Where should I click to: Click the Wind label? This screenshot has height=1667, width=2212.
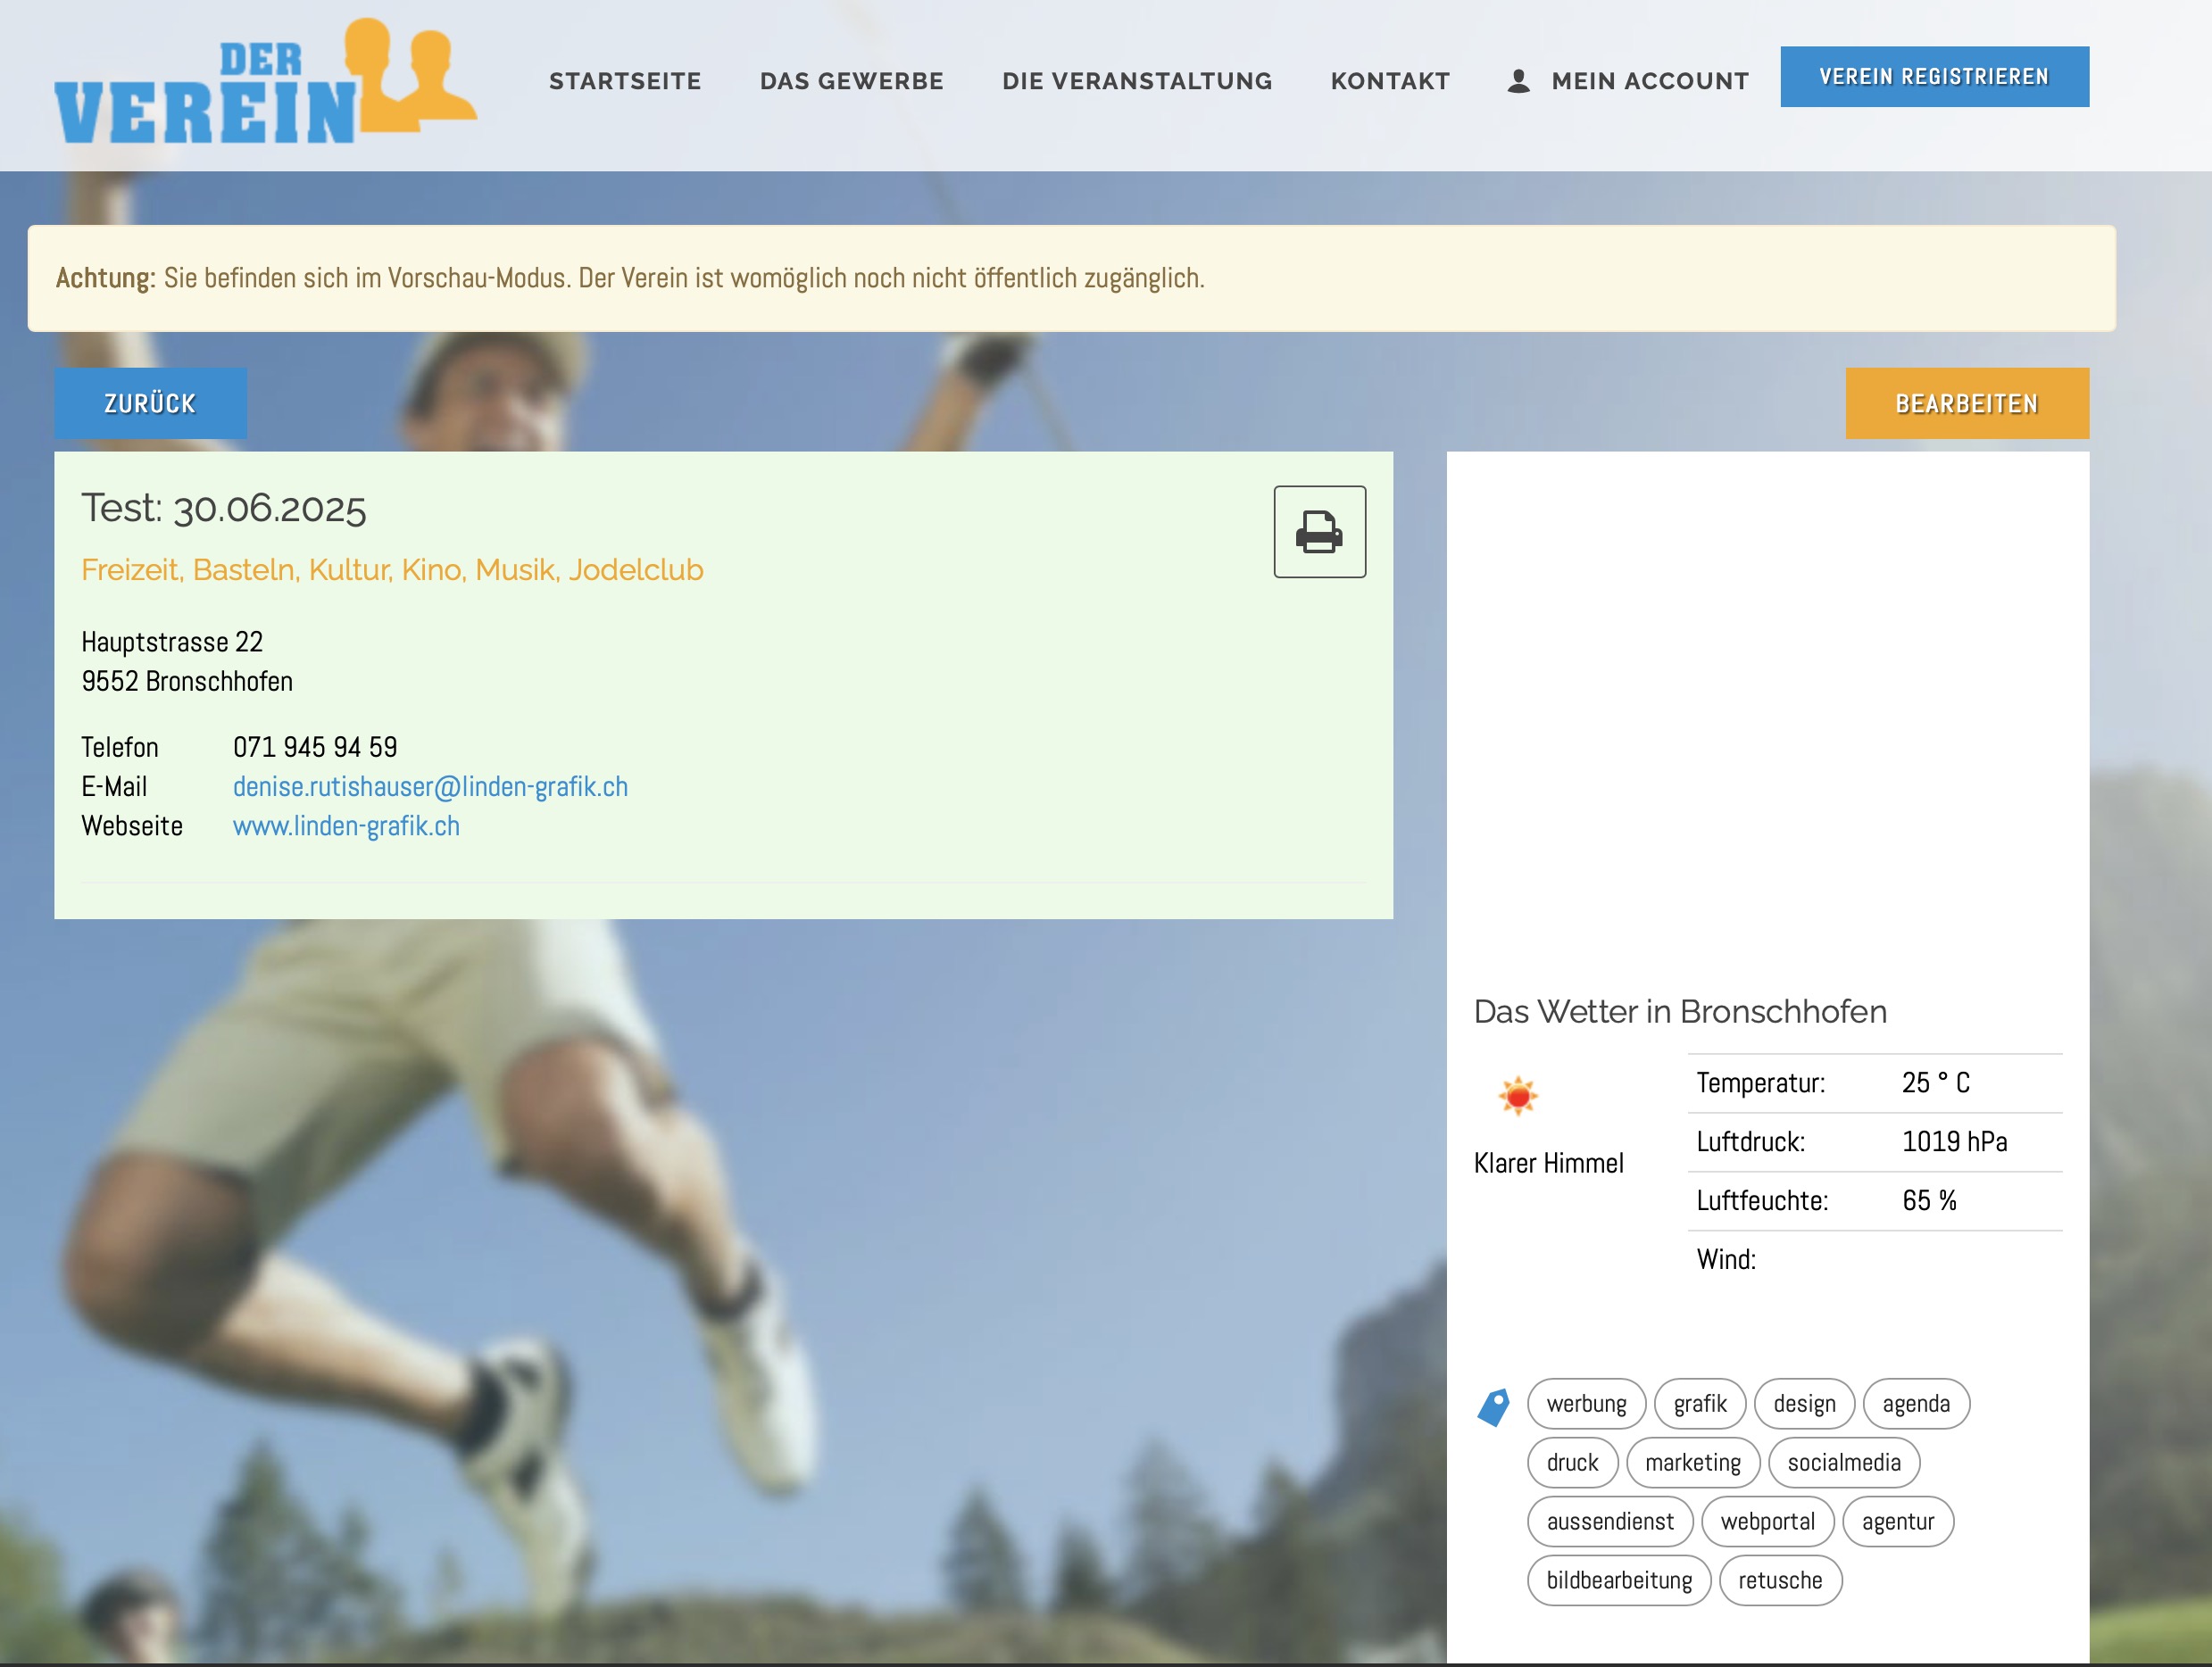pos(1726,1260)
